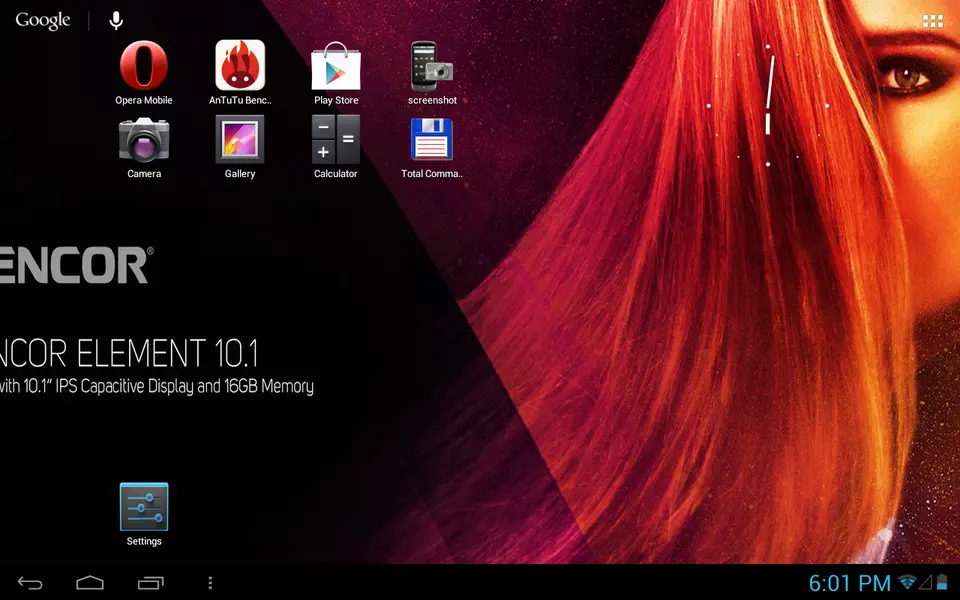
Task: Tap the Wi-Fi signal status icon
Action: point(907,583)
